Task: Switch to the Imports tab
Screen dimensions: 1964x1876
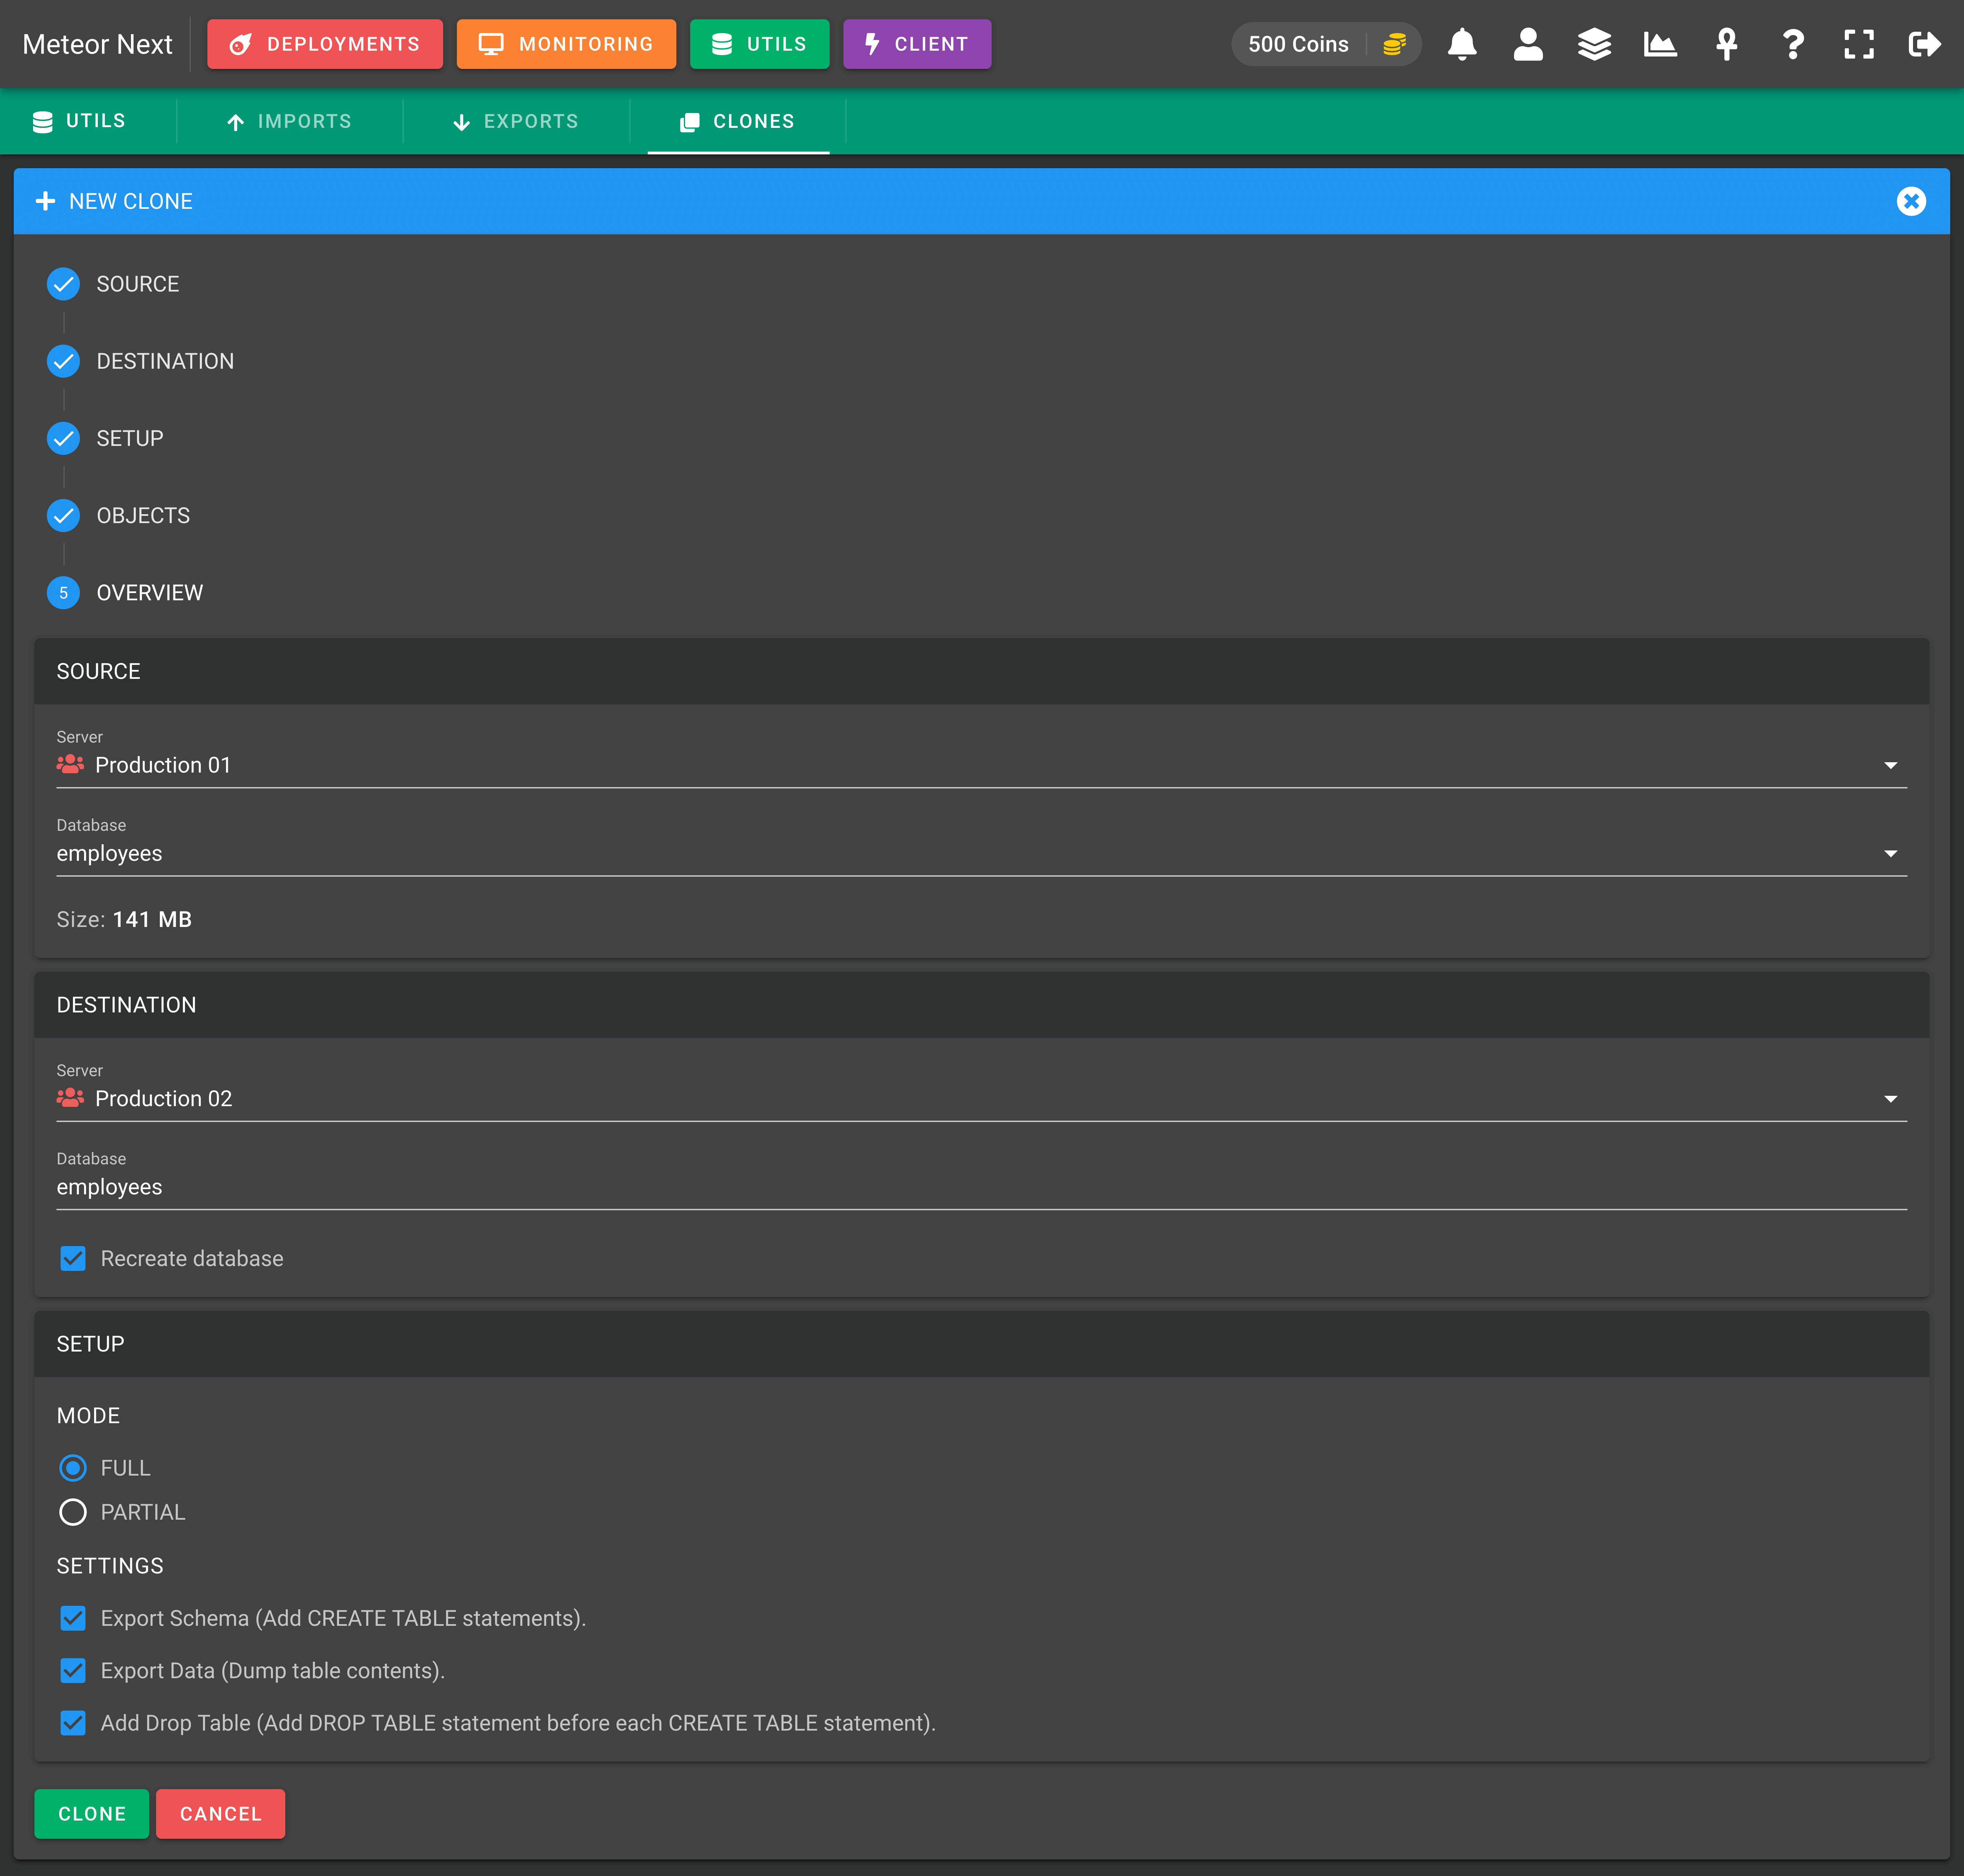Action: pos(290,121)
